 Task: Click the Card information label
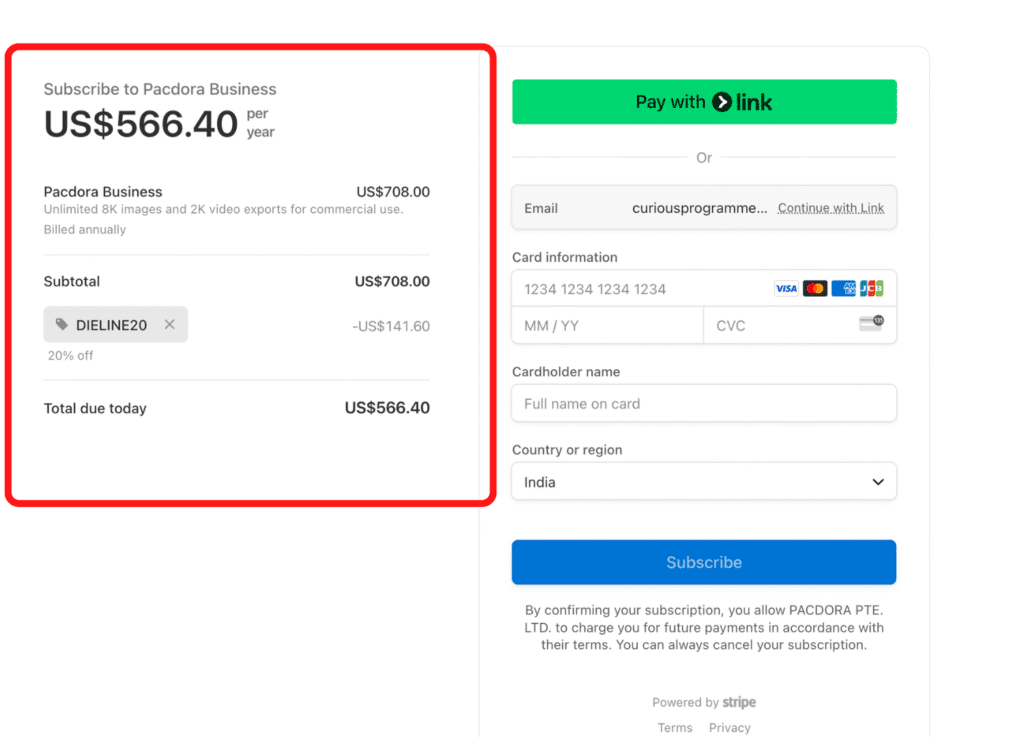click(564, 257)
